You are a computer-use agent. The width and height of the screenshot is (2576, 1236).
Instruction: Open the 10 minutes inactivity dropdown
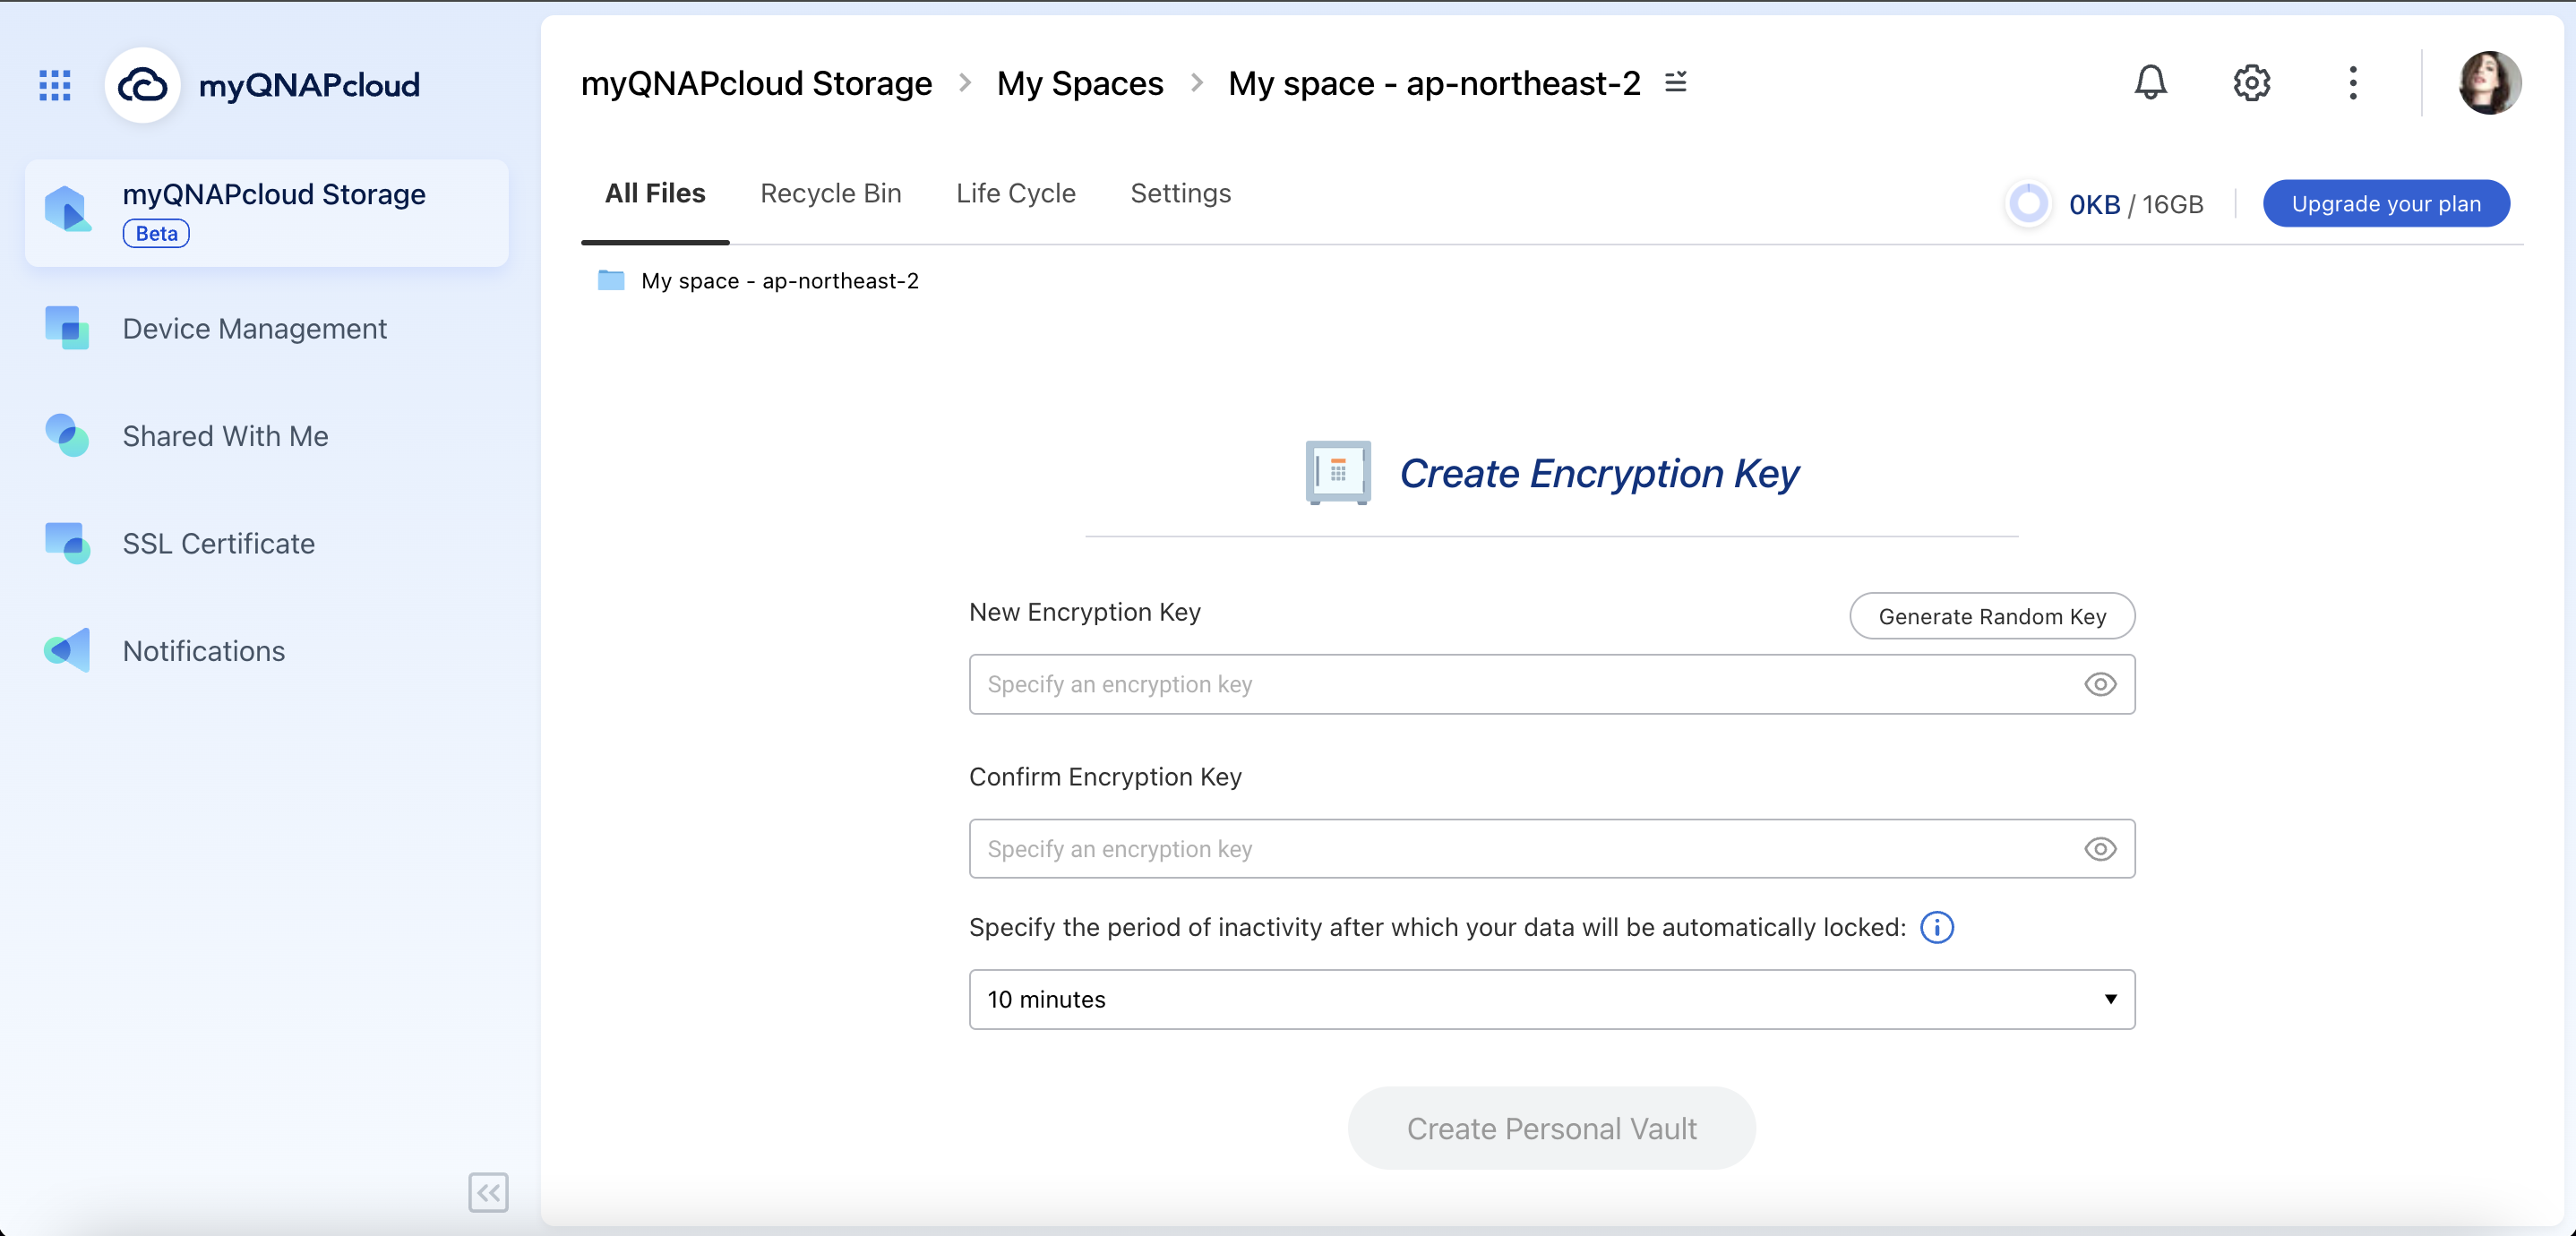point(1552,999)
